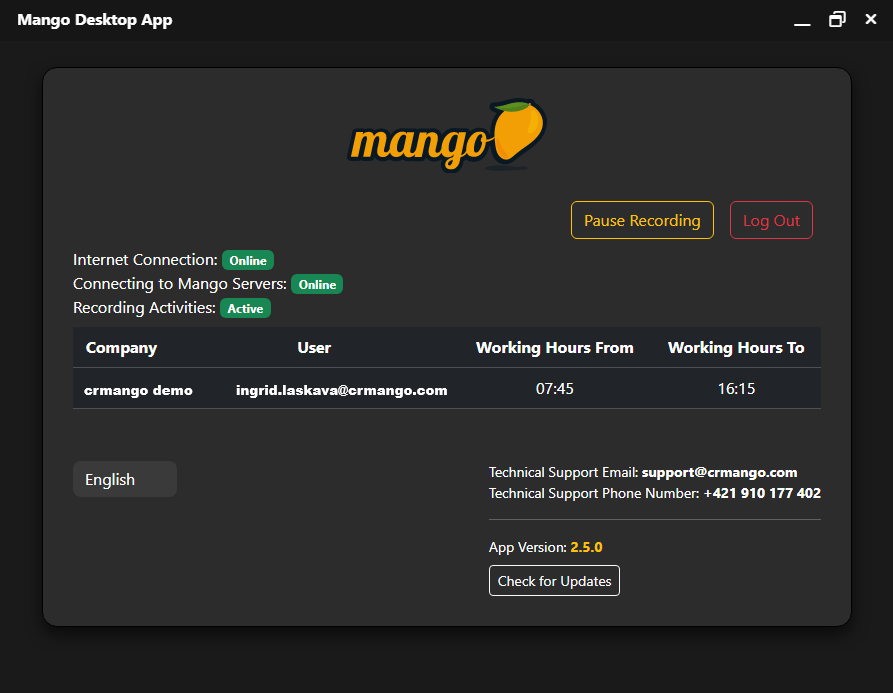Restore down the app window
Viewport: 893px width, 693px height.
837,20
